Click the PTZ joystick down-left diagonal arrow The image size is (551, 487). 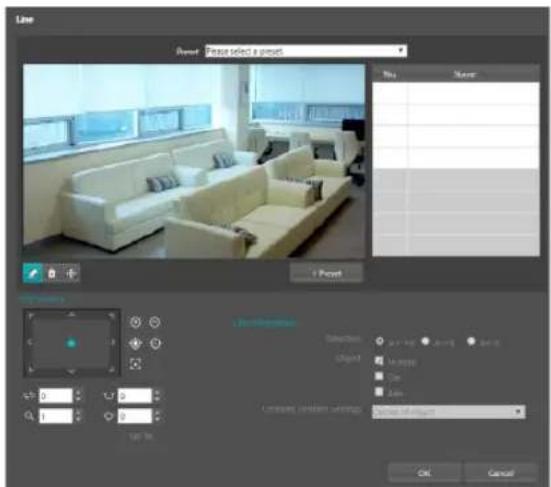click(x=31, y=369)
